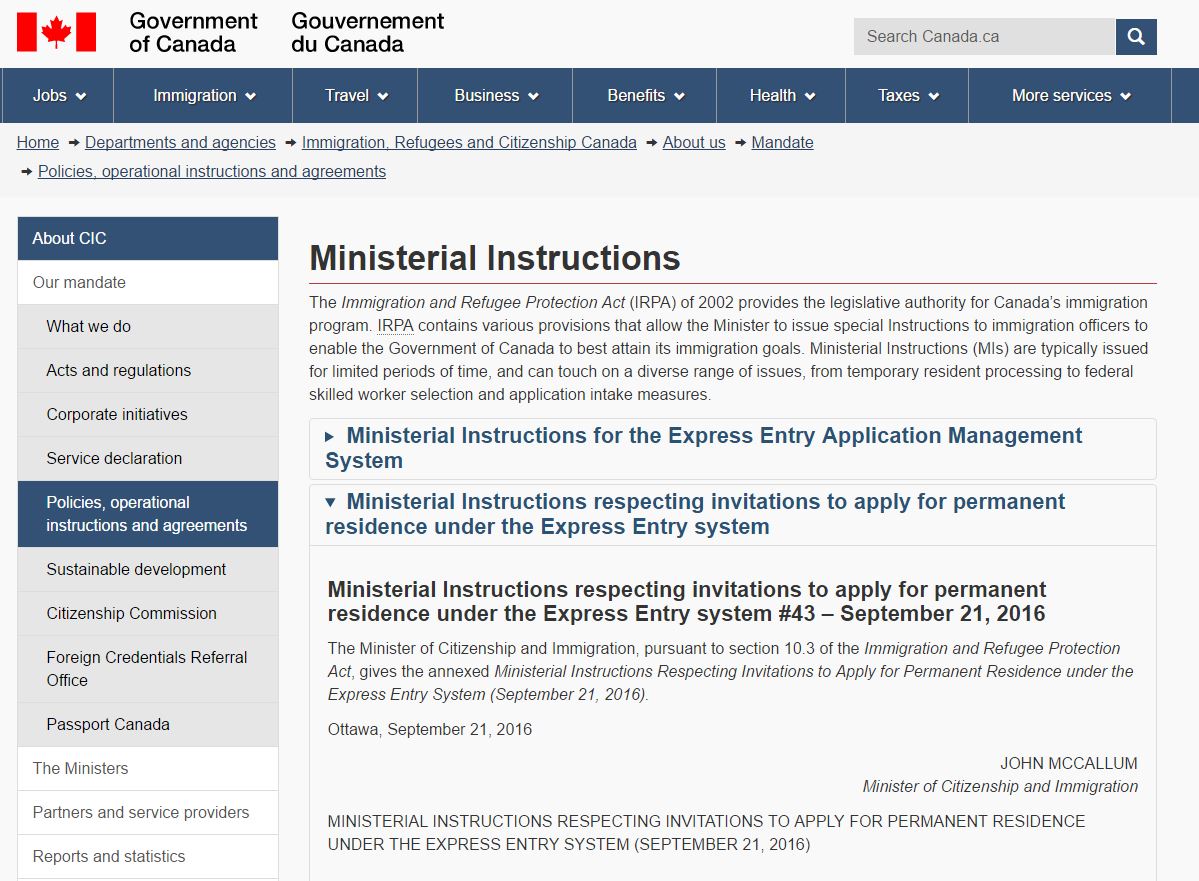Screen dimensions: 1199x881
Task: Click inside the Search Canada.ca field
Action: point(984,37)
